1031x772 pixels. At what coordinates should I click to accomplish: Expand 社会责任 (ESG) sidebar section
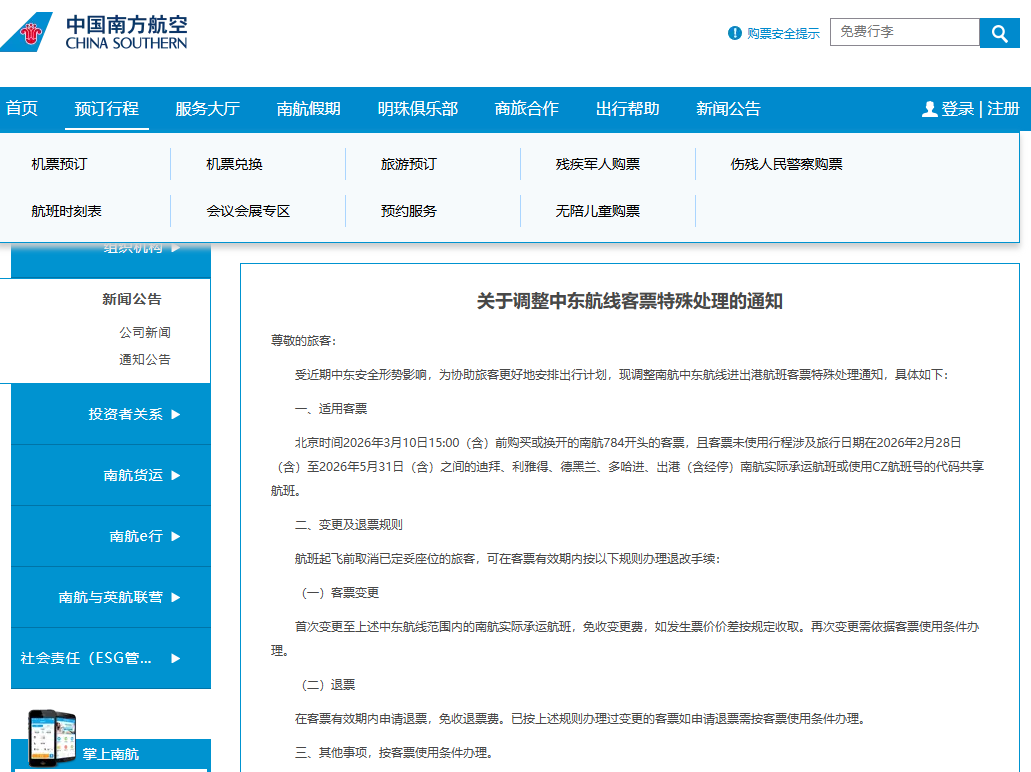pyautogui.click(x=176, y=658)
